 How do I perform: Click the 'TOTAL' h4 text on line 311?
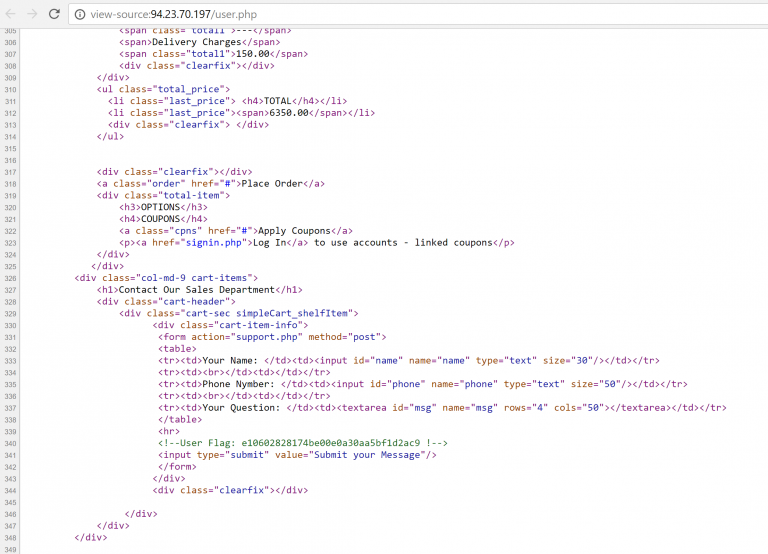coord(278,101)
